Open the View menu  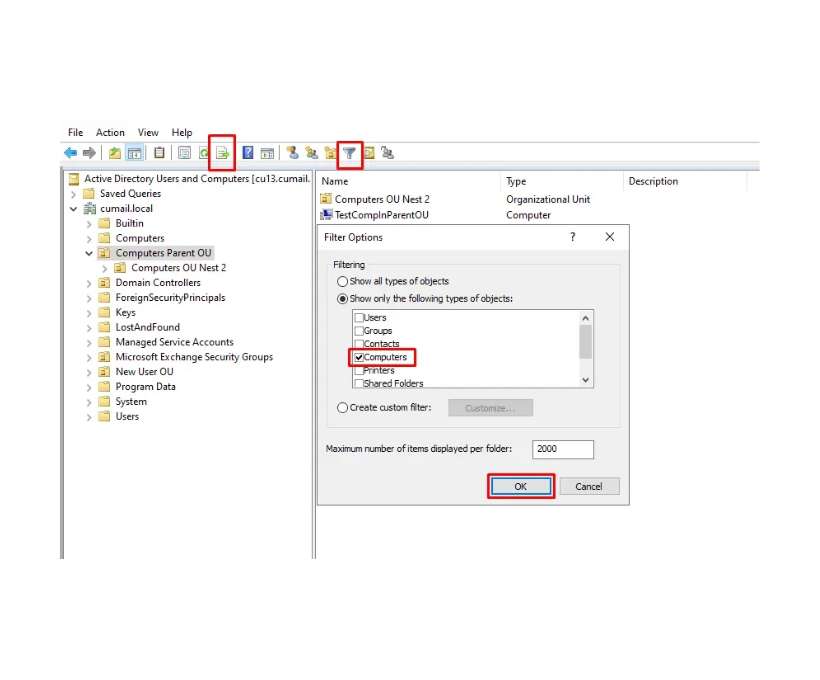pyautogui.click(x=148, y=132)
